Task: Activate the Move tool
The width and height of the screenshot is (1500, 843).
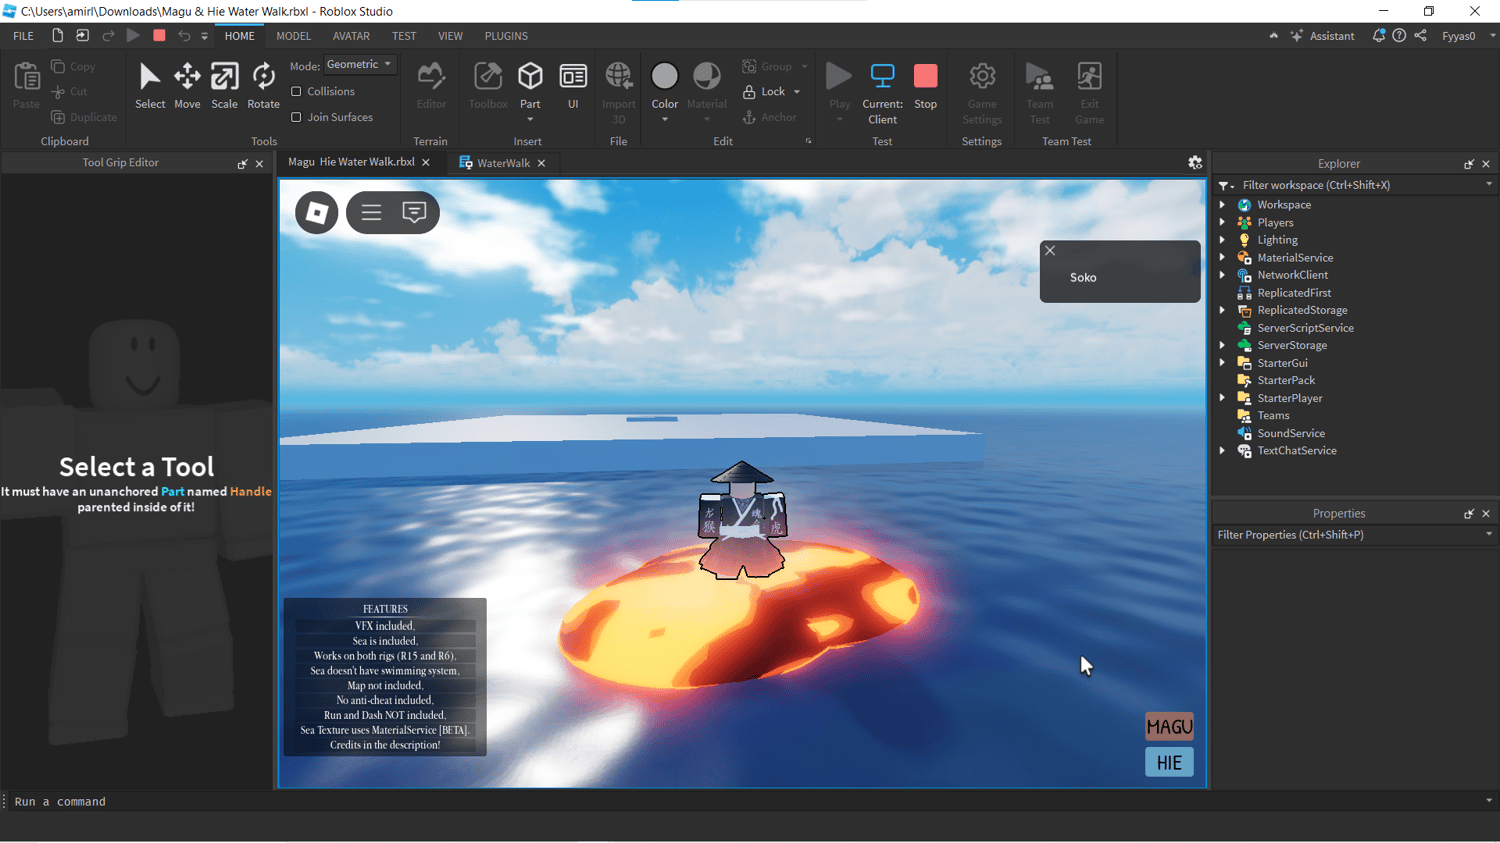Action: click(187, 86)
